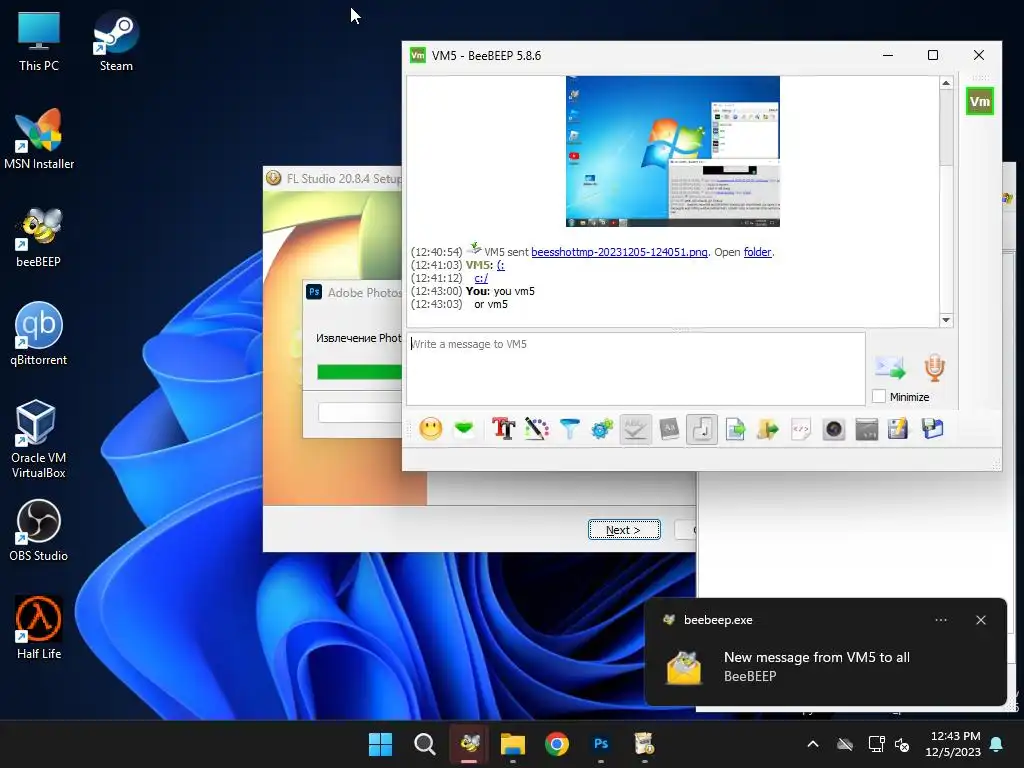1024x768 pixels.
Task: Click the VM5 user avatar in the sidebar
Action: tap(980, 101)
